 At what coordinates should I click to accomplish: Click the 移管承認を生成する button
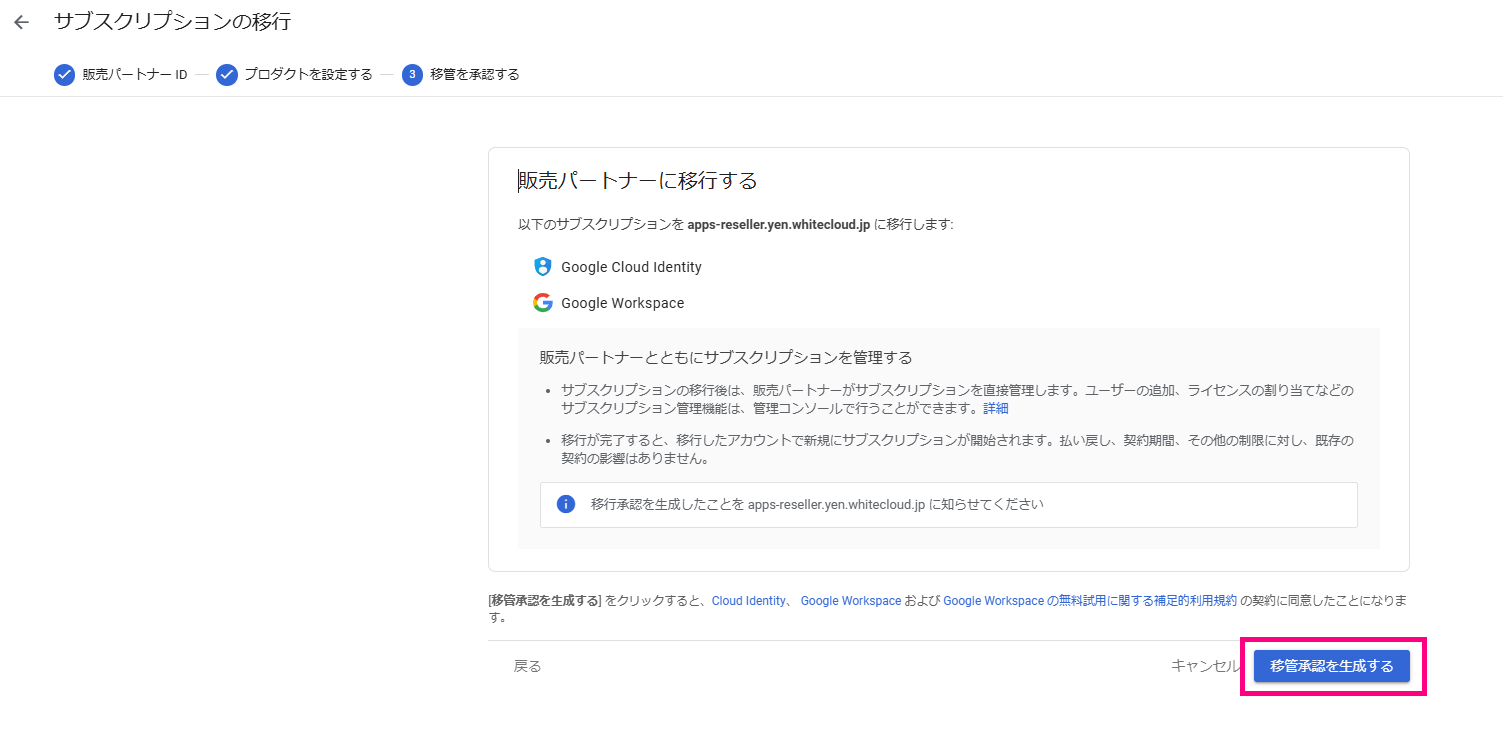[x=1332, y=666]
